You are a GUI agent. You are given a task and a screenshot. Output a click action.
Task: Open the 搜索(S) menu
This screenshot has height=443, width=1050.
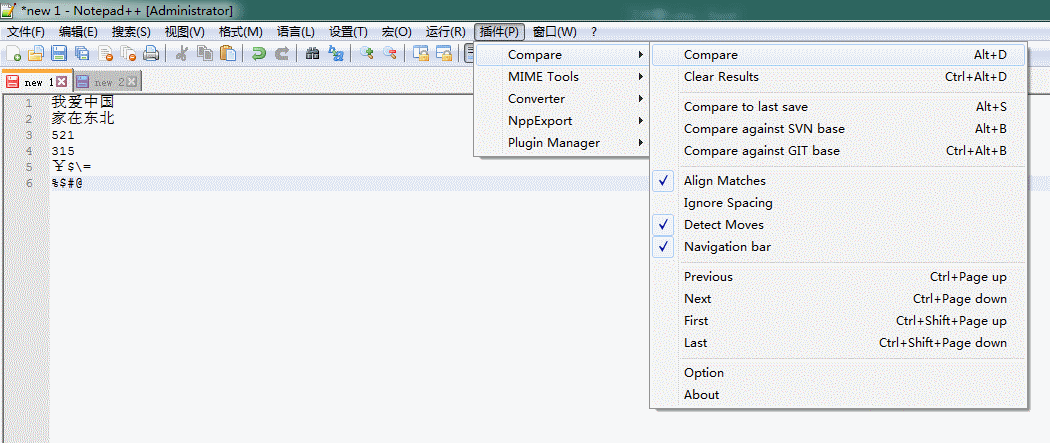click(x=131, y=31)
